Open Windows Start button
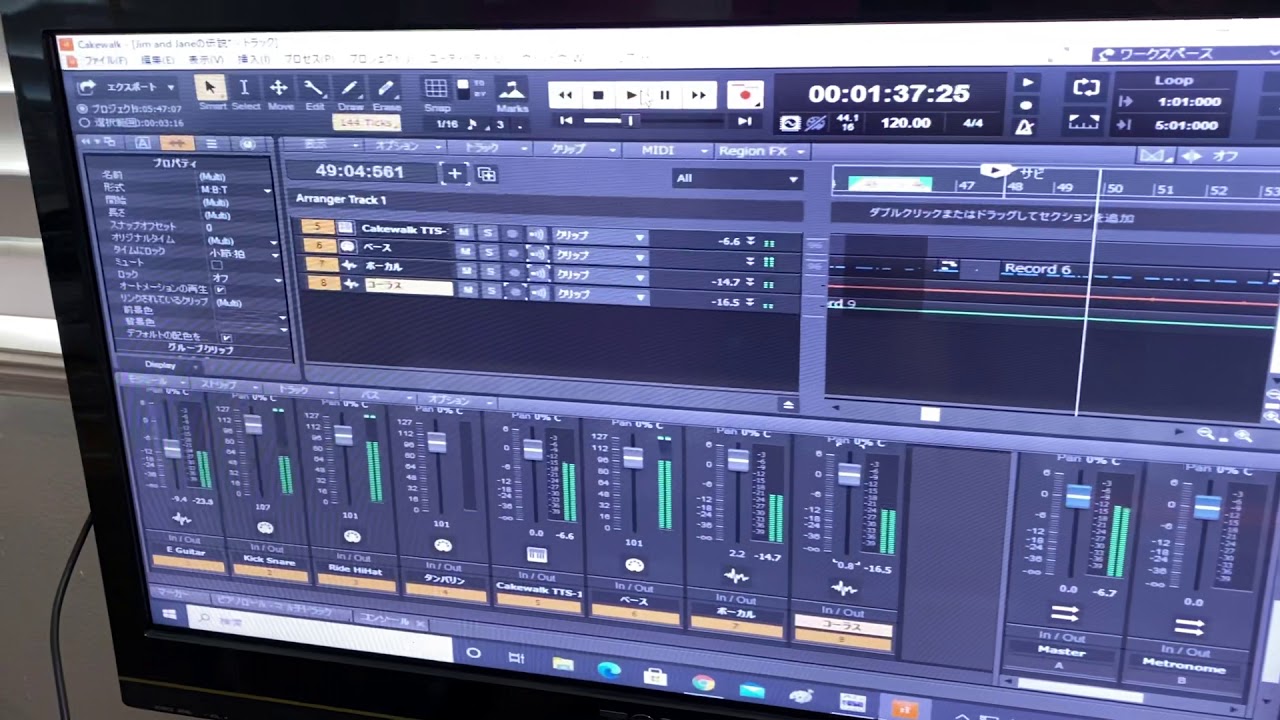 coord(170,616)
